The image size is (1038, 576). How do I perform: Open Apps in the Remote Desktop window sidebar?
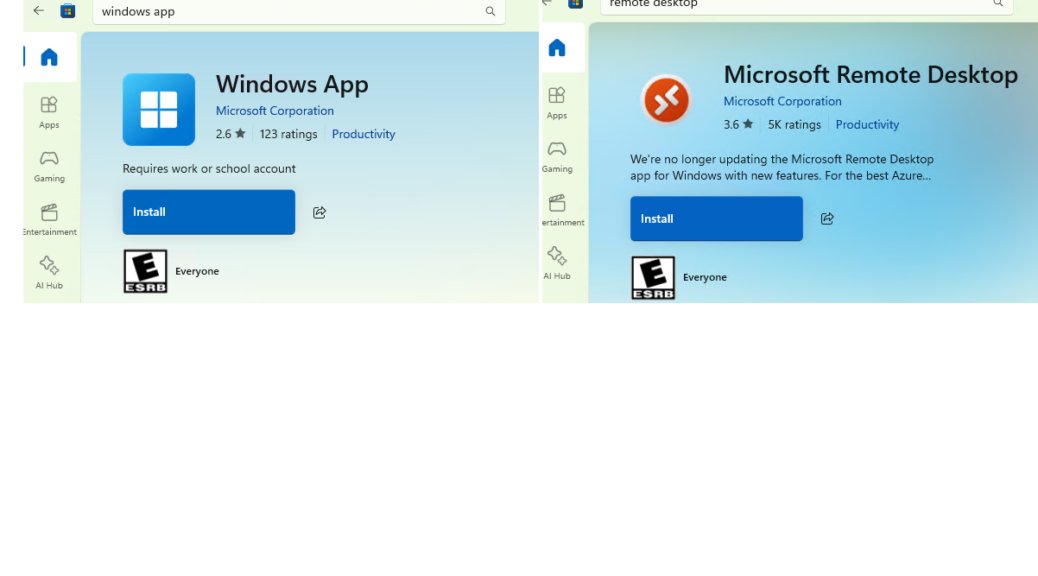point(557,103)
